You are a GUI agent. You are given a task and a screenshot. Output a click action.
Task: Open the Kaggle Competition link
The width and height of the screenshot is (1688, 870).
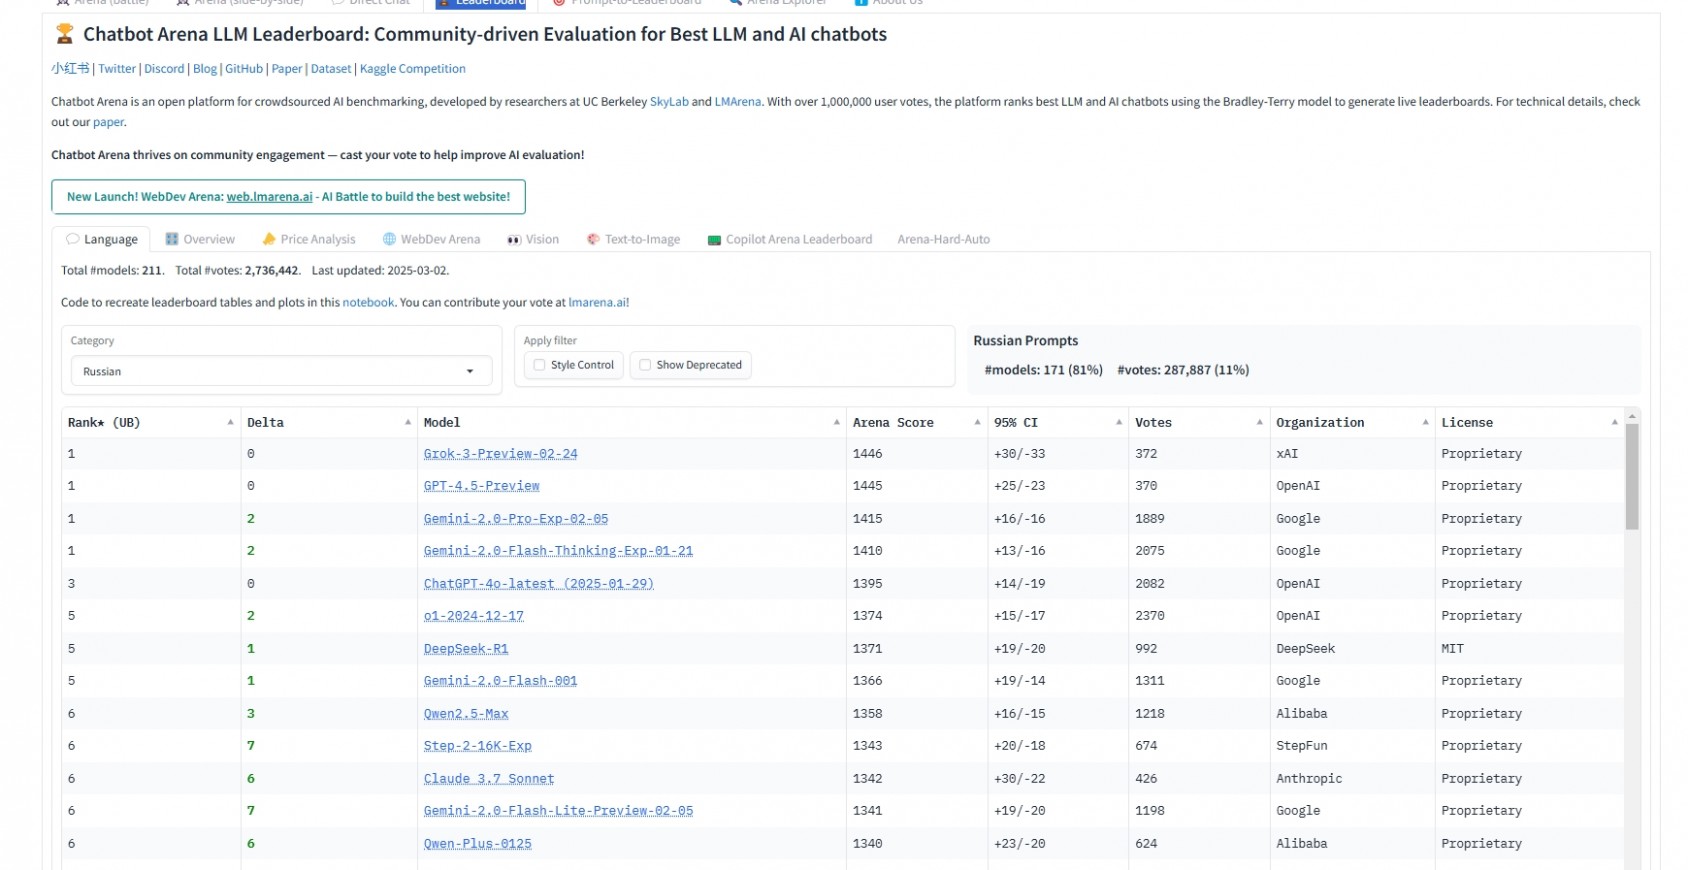[x=413, y=69]
